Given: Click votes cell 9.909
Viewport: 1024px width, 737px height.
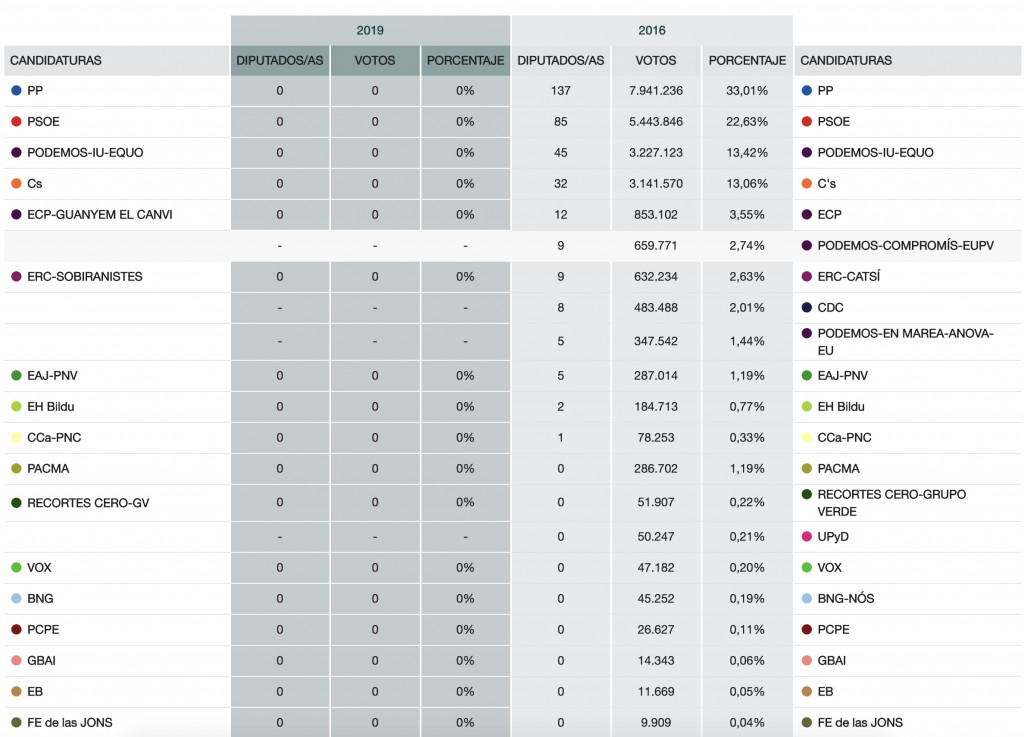Looking at the screenshot, I should click(x=656, y=722).
